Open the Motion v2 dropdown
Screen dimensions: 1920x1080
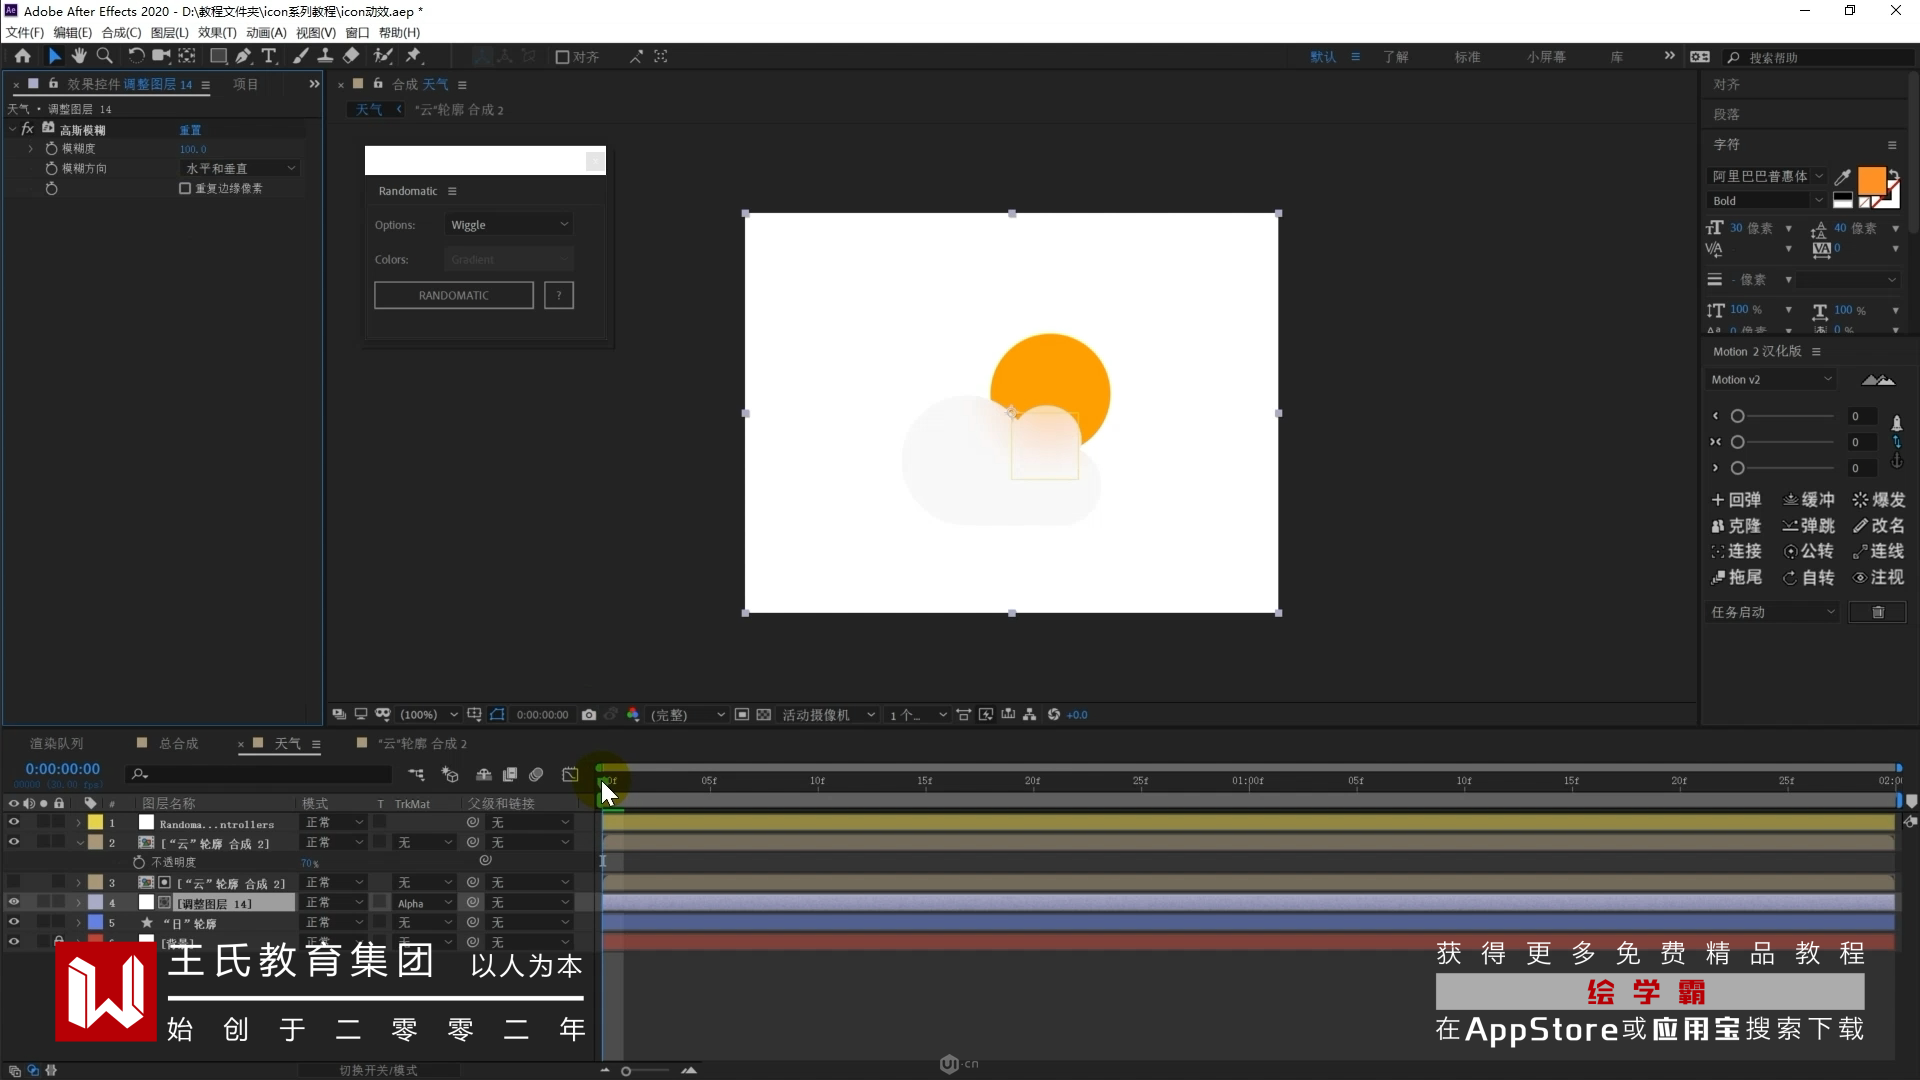(1770, 380)
